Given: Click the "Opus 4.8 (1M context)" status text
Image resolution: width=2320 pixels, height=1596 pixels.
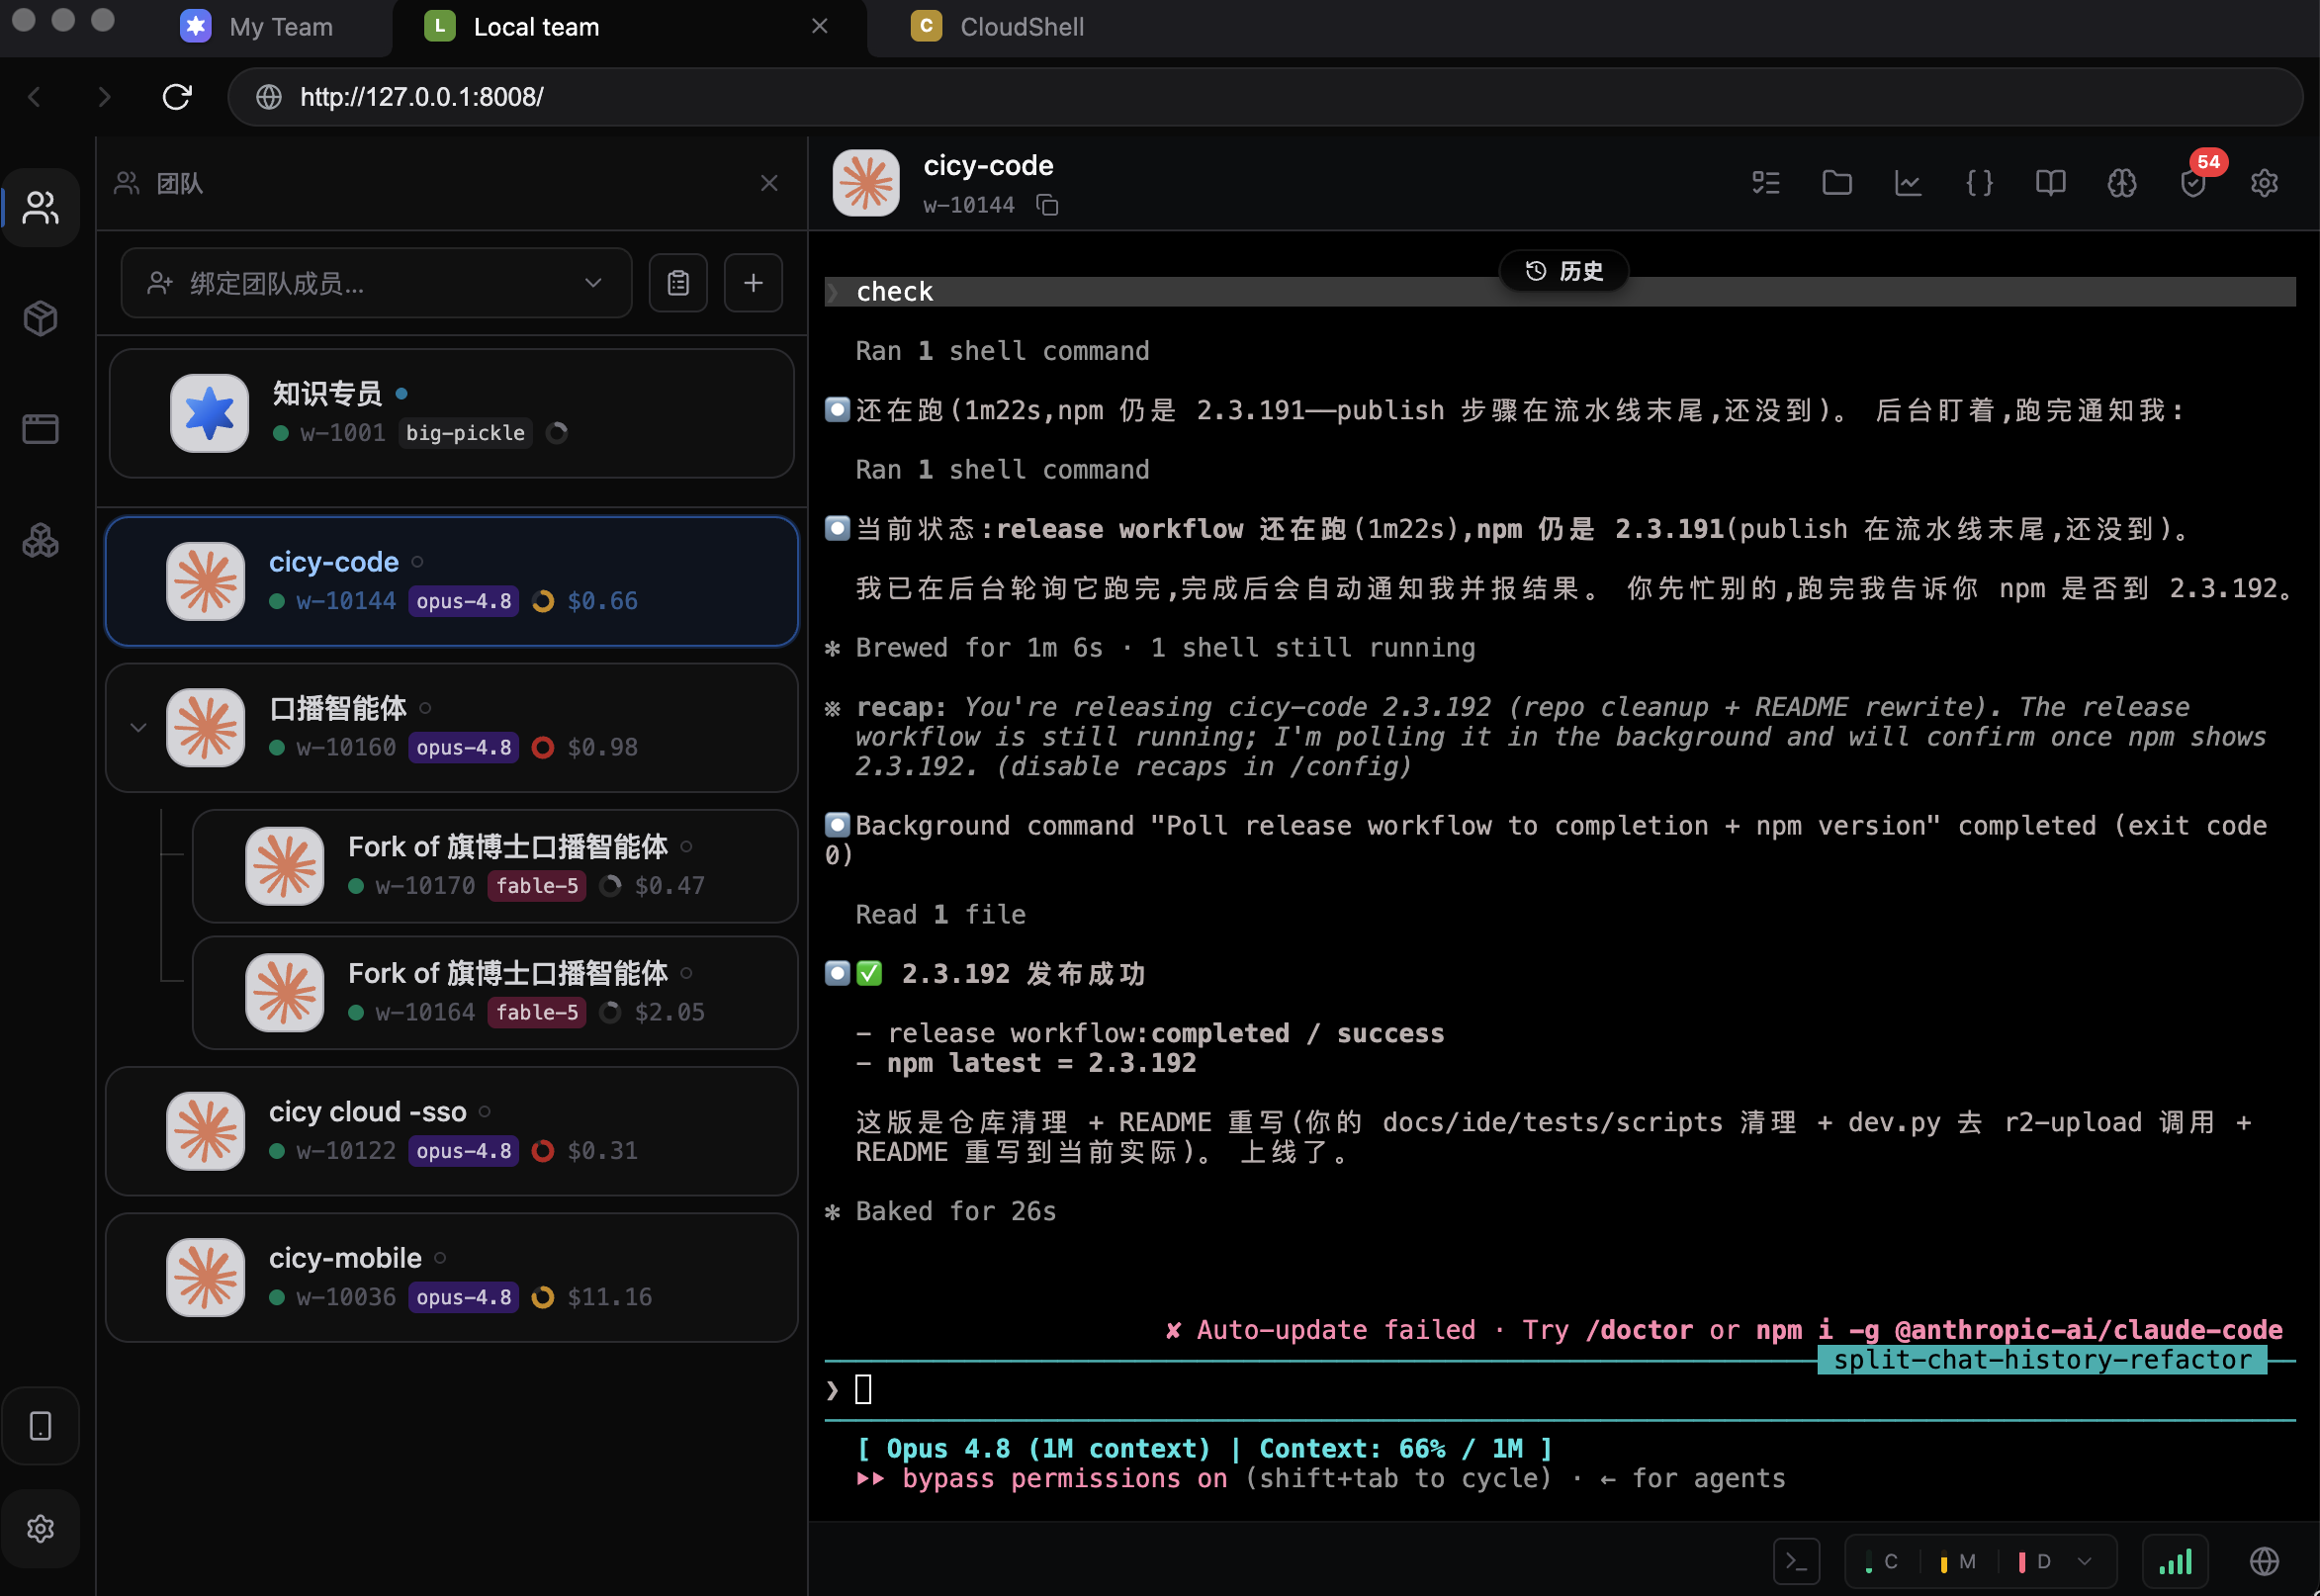Looking at the screenshot, I should coord(1048,1449).
